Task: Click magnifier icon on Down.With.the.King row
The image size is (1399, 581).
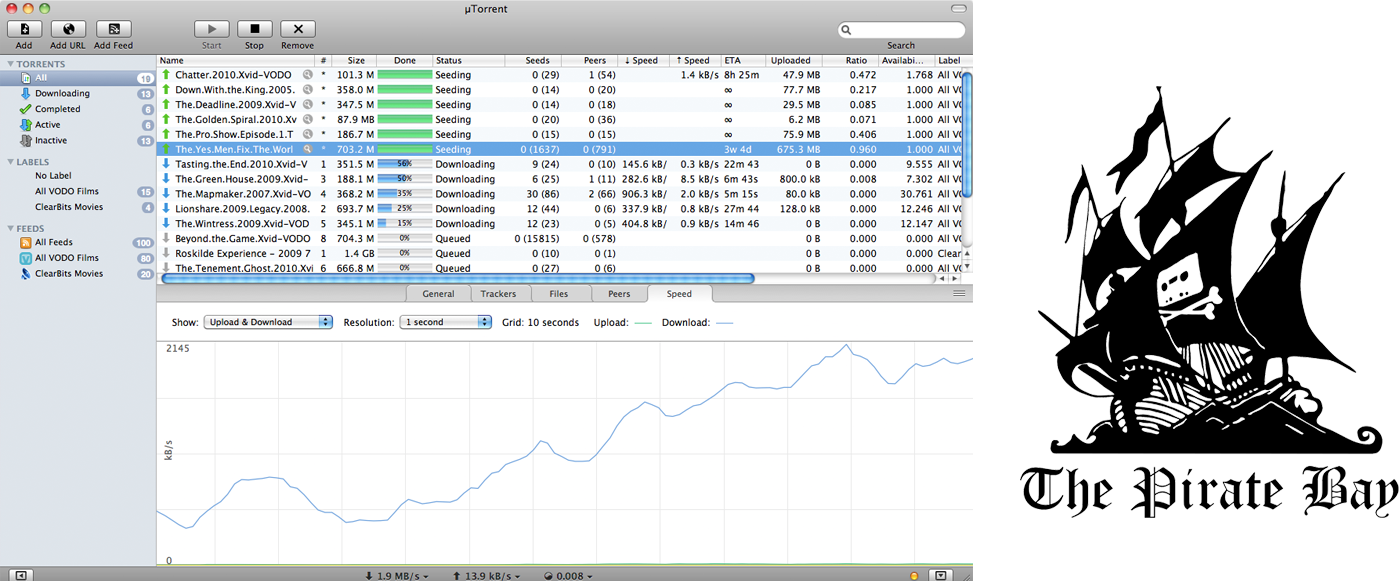Action: coord(307,90)
